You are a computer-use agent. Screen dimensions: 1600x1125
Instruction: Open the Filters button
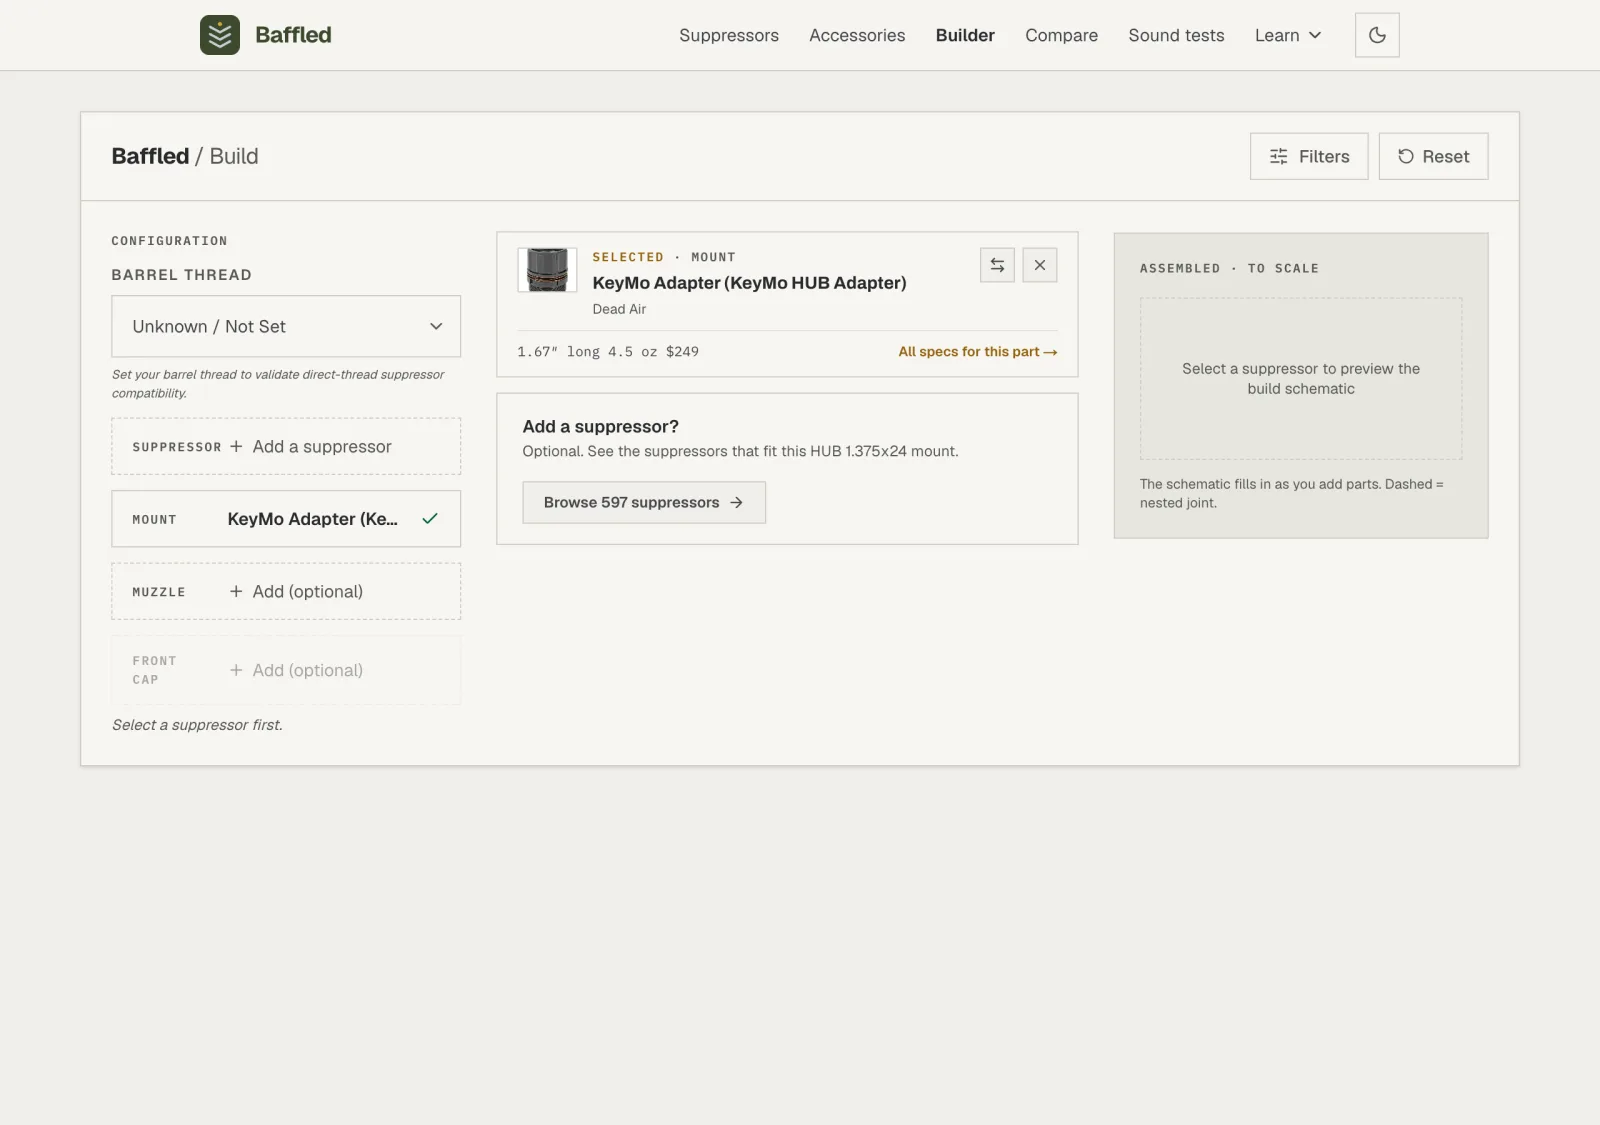1309,156
